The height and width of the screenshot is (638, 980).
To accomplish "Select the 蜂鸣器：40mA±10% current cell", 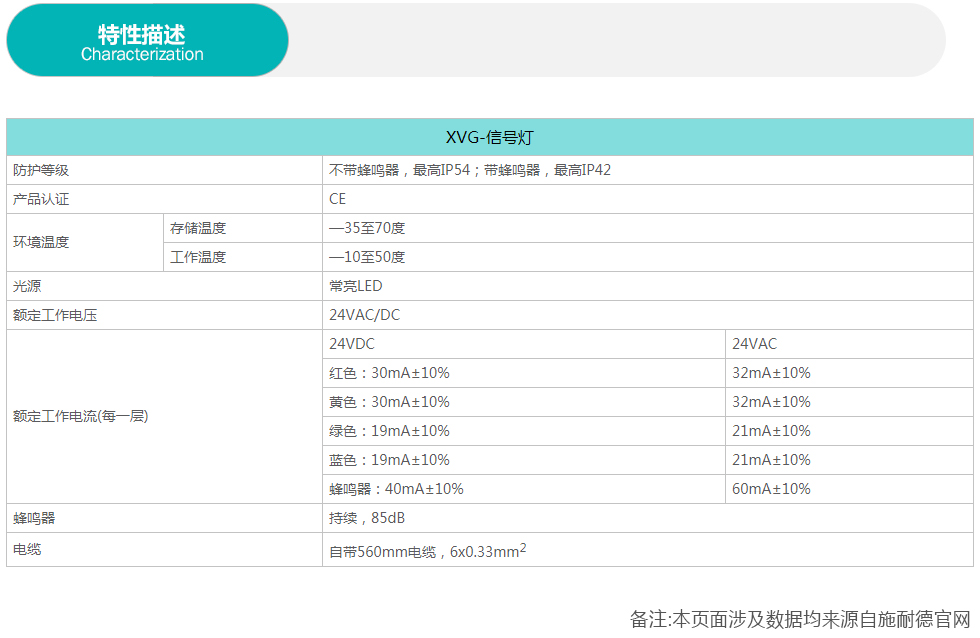I will 396,489.
